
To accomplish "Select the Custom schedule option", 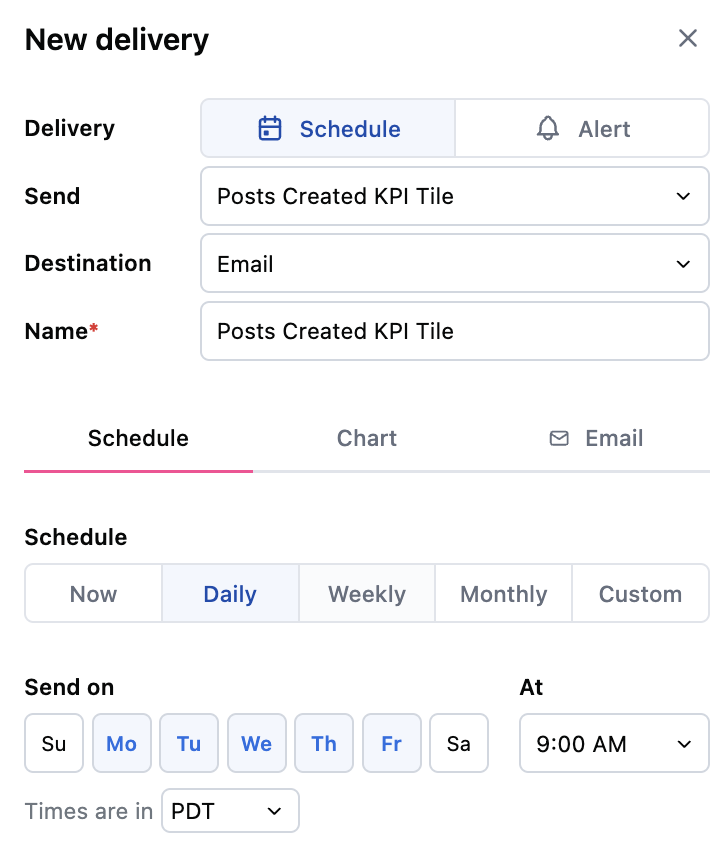I will tap(640, 593).
